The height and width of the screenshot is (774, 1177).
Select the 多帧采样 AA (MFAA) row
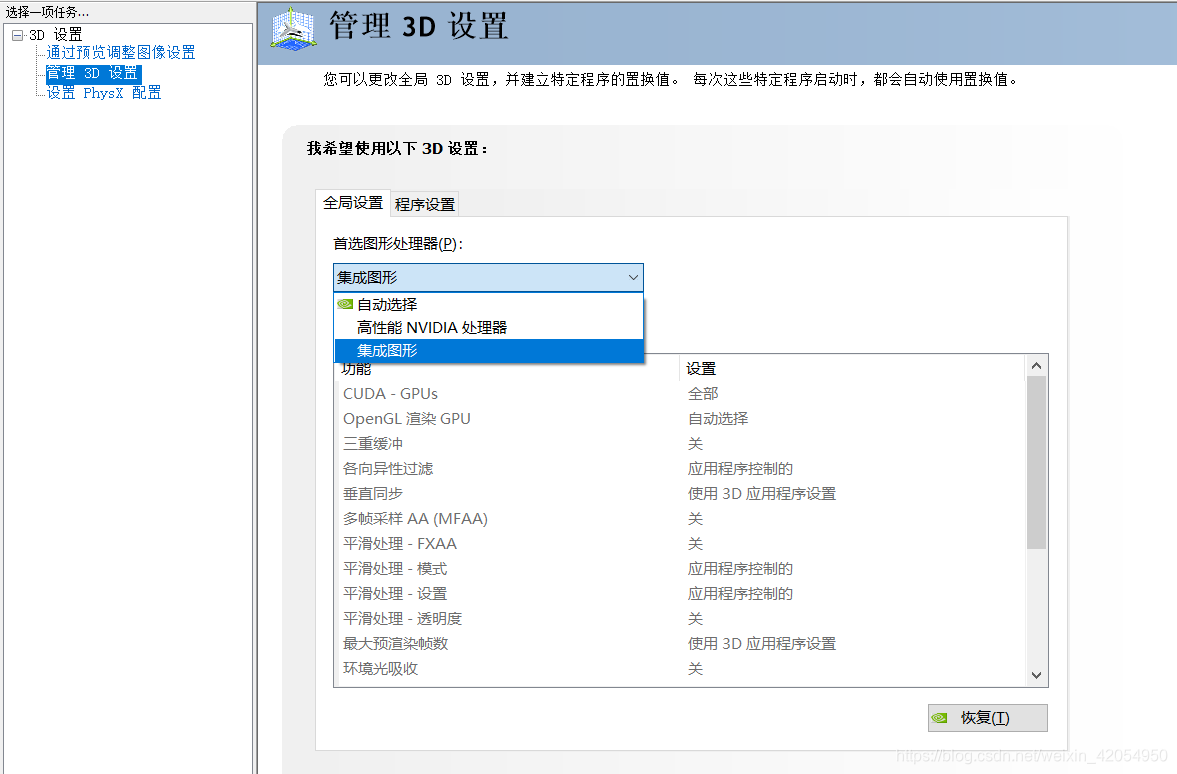point(680,519)
